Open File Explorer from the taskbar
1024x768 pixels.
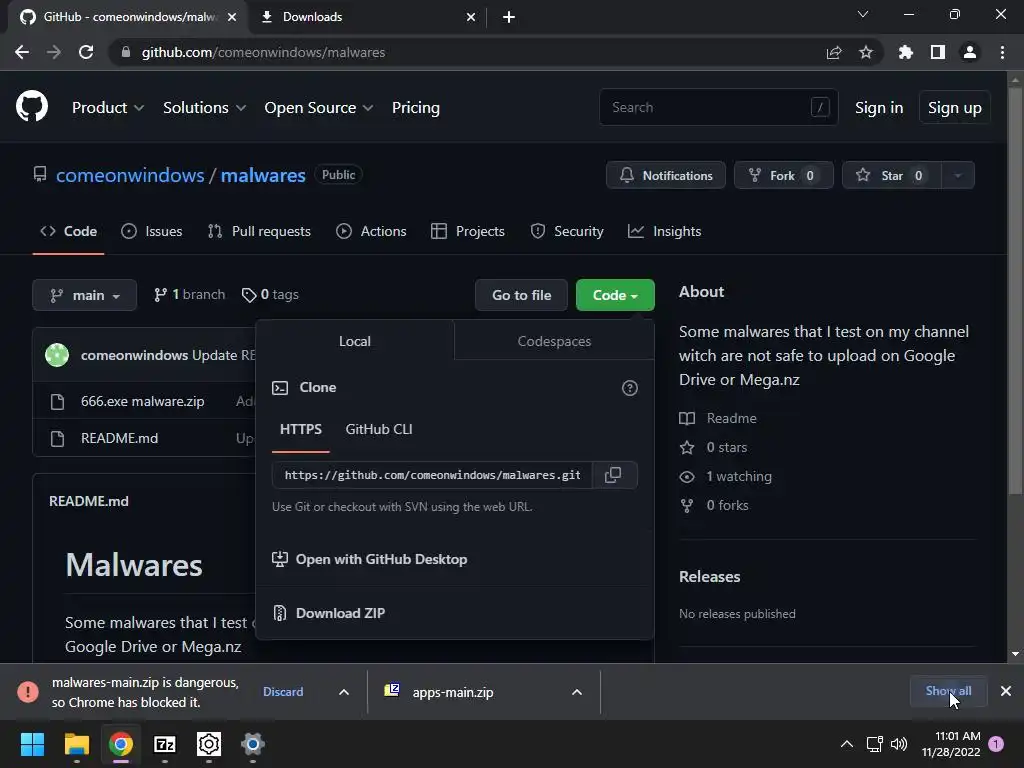[x=76, y=744]
